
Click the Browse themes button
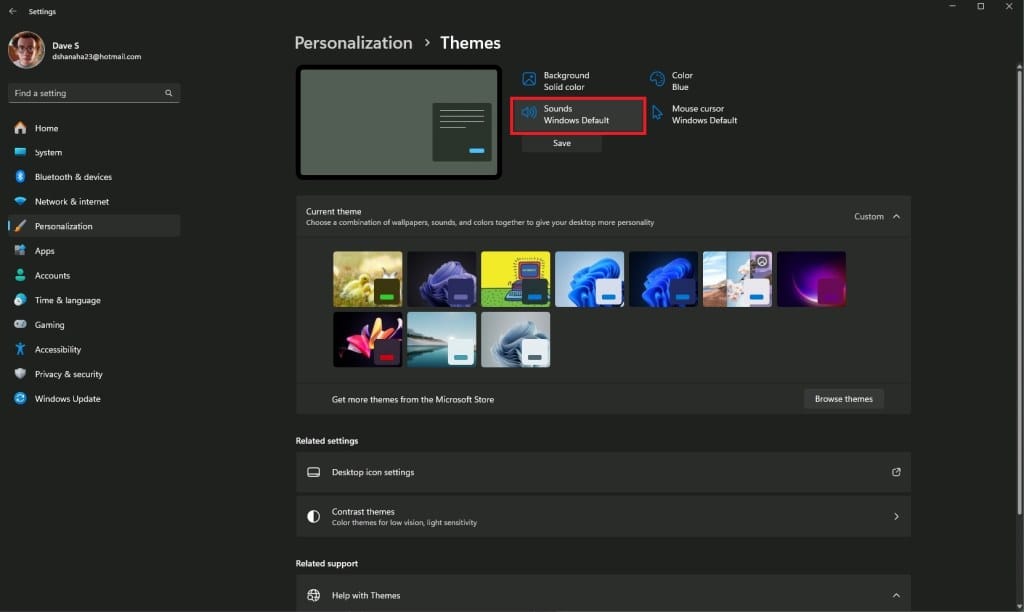(x=843, y=398)
